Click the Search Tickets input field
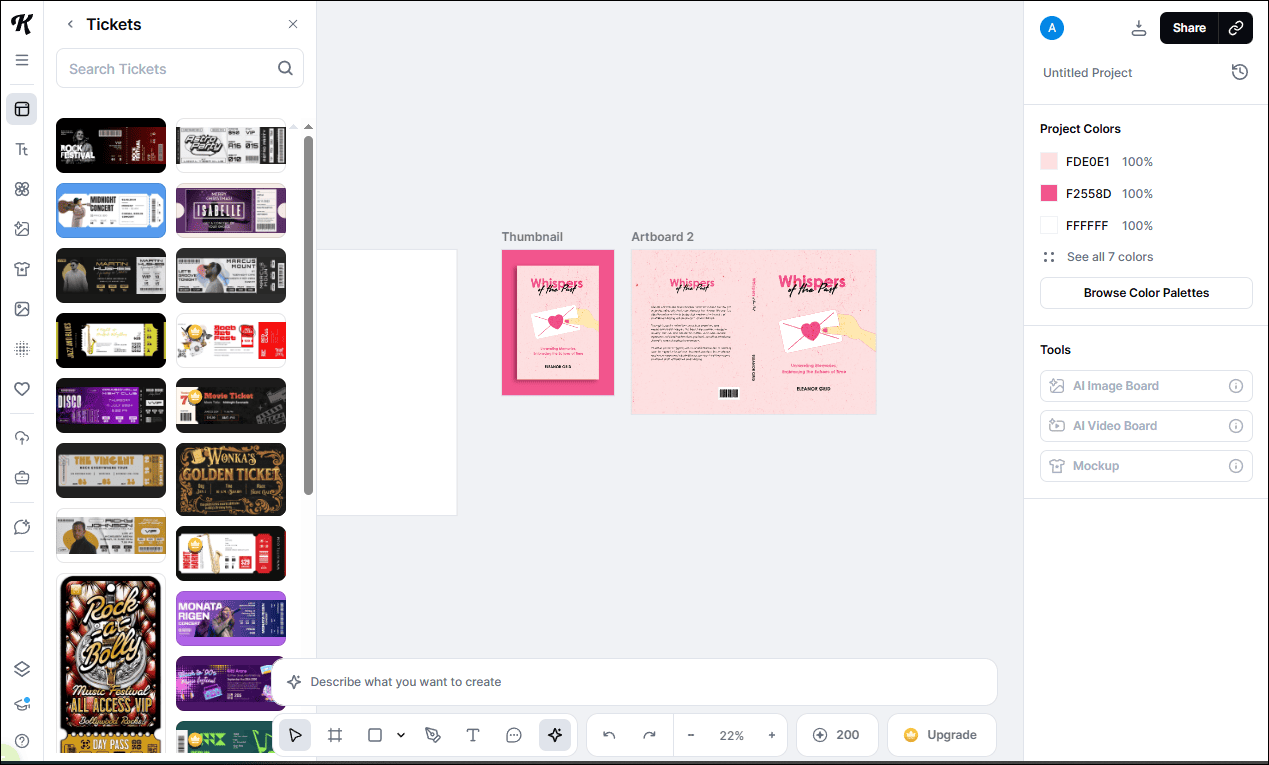Screen dimensions: 1269x765 coord(170,68)
